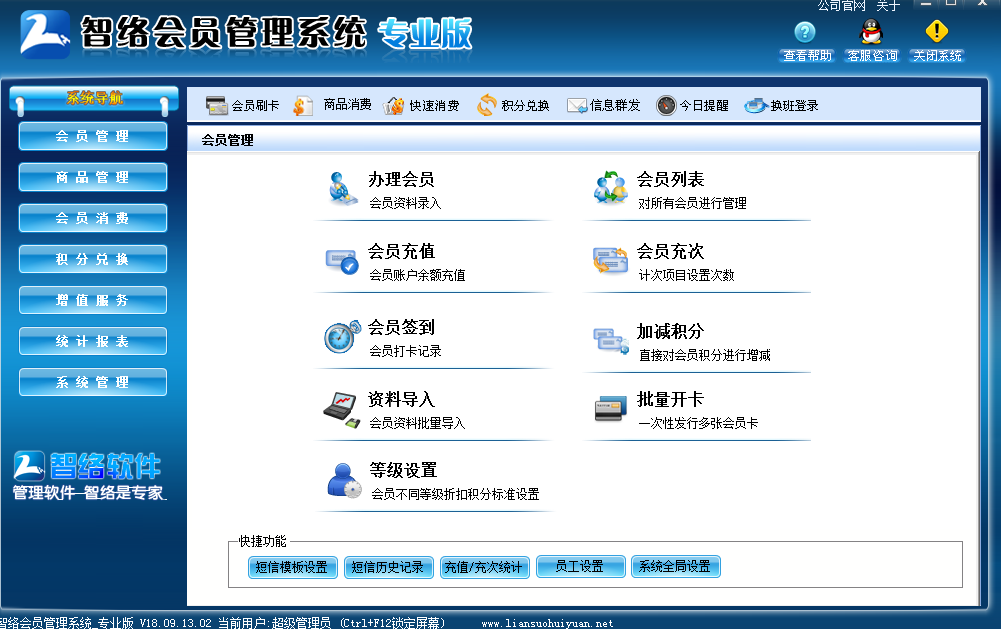This screenshot has width=1001, height=629.
Task: Click the 充值/充次统计 shortcut button
Action: tap(485, 567)
